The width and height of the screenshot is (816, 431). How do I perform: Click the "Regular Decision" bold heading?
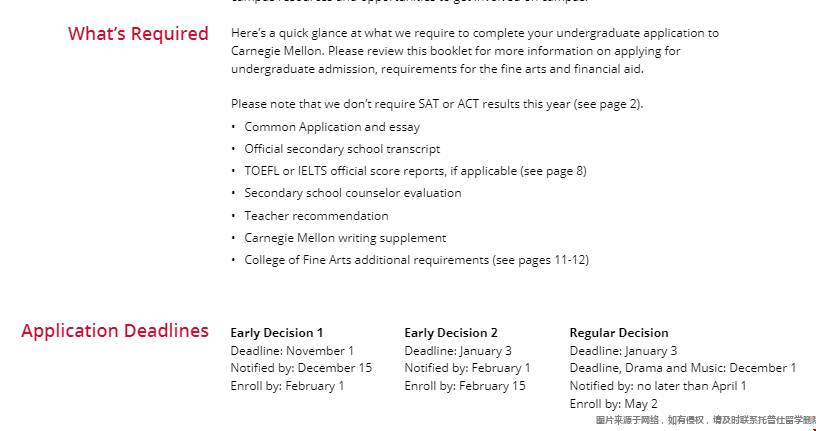point(619,333)
